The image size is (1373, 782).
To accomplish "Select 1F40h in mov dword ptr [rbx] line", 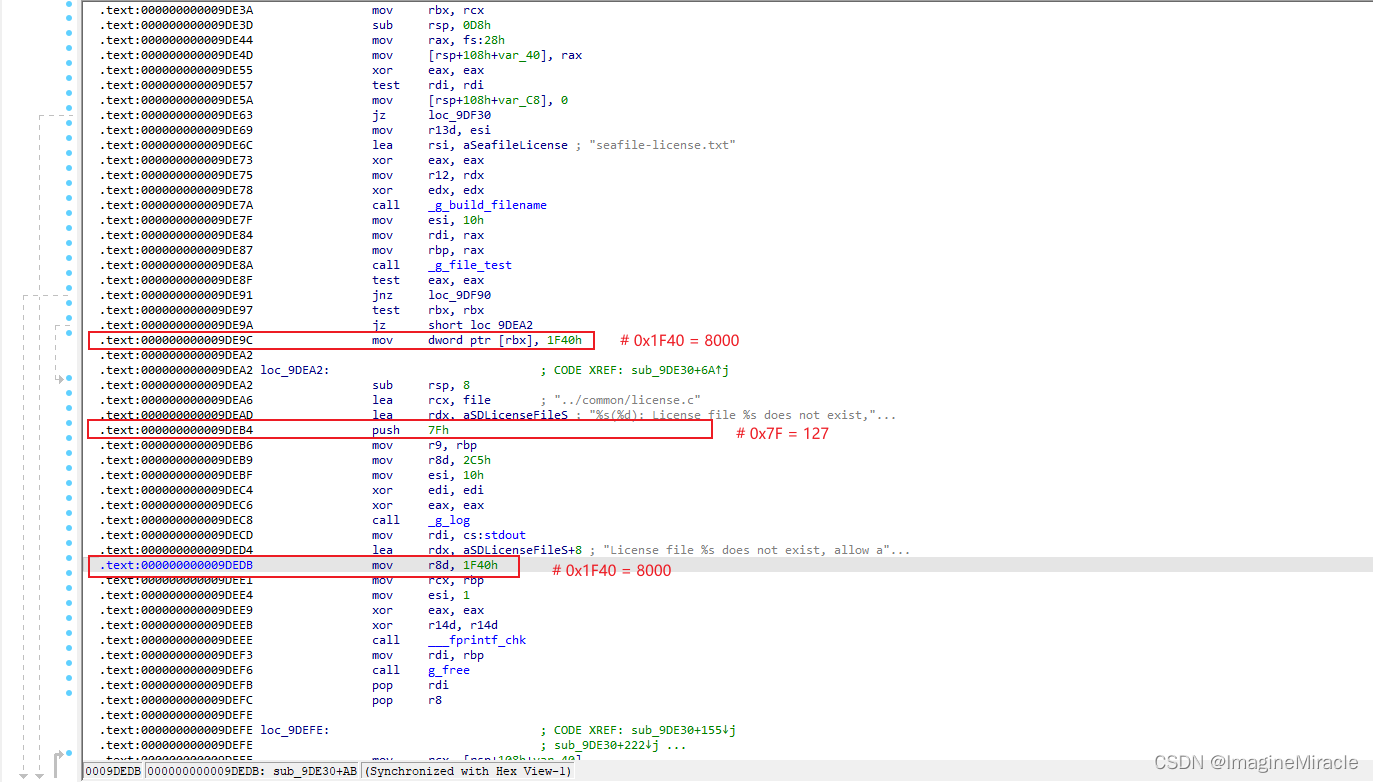I will (x=564, y=340).
